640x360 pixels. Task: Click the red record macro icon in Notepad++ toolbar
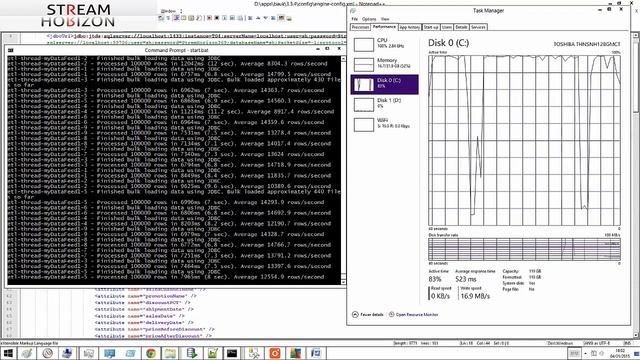pyautogui.click(x=209, y=18)
